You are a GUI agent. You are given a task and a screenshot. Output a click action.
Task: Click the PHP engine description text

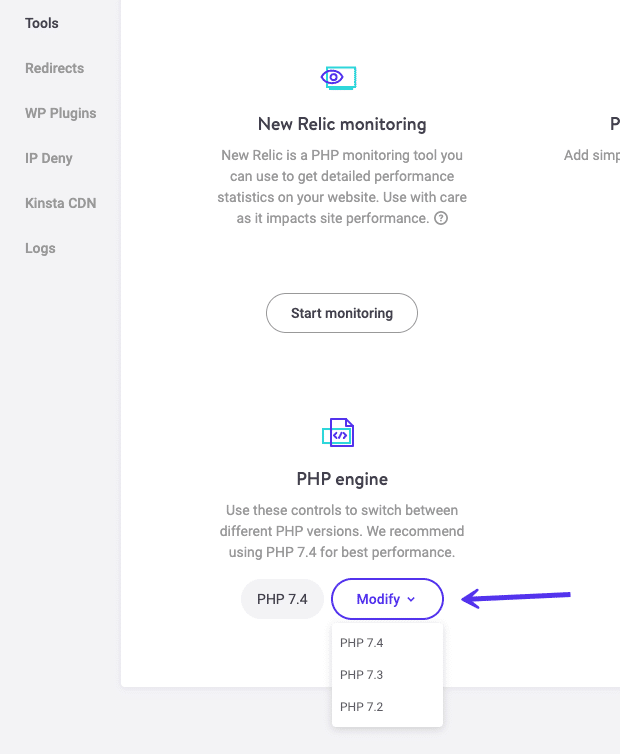(x=342, y=531)
